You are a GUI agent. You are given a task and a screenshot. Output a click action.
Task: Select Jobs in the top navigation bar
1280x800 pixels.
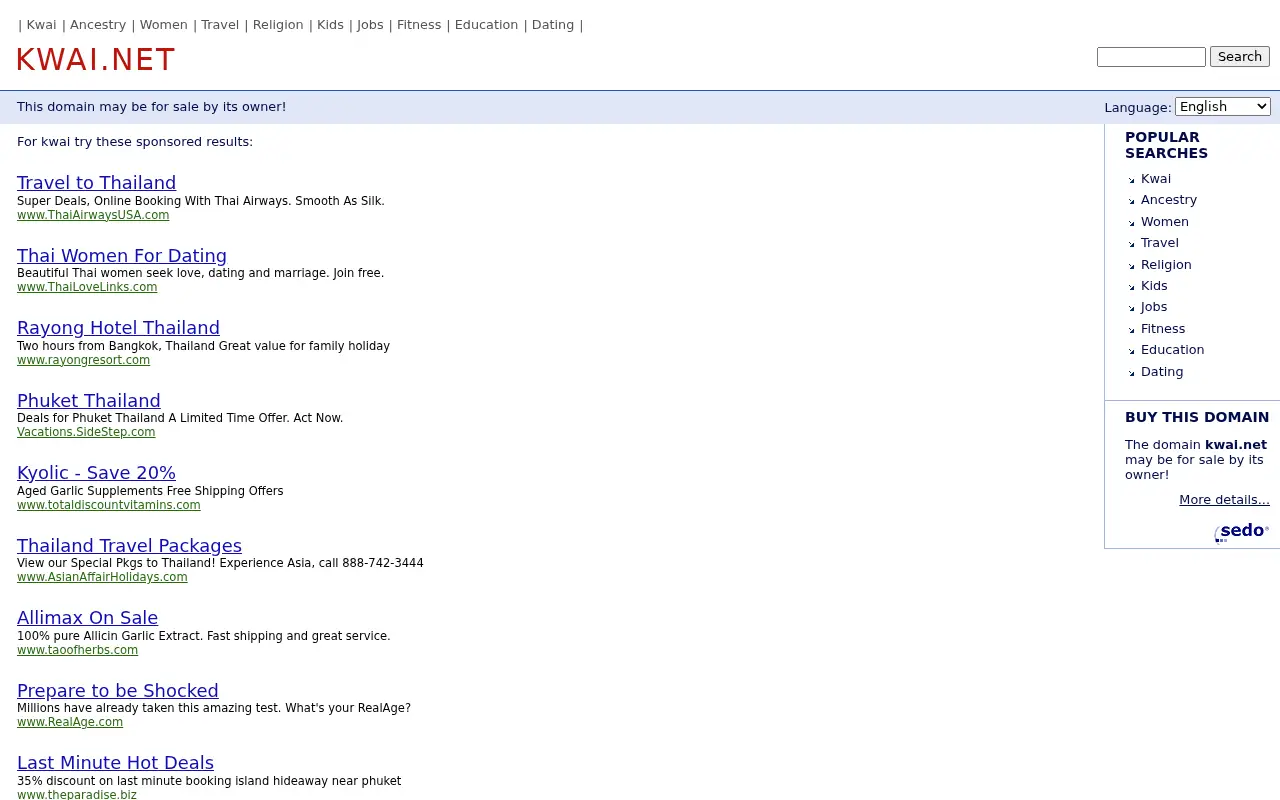[370, 25]
